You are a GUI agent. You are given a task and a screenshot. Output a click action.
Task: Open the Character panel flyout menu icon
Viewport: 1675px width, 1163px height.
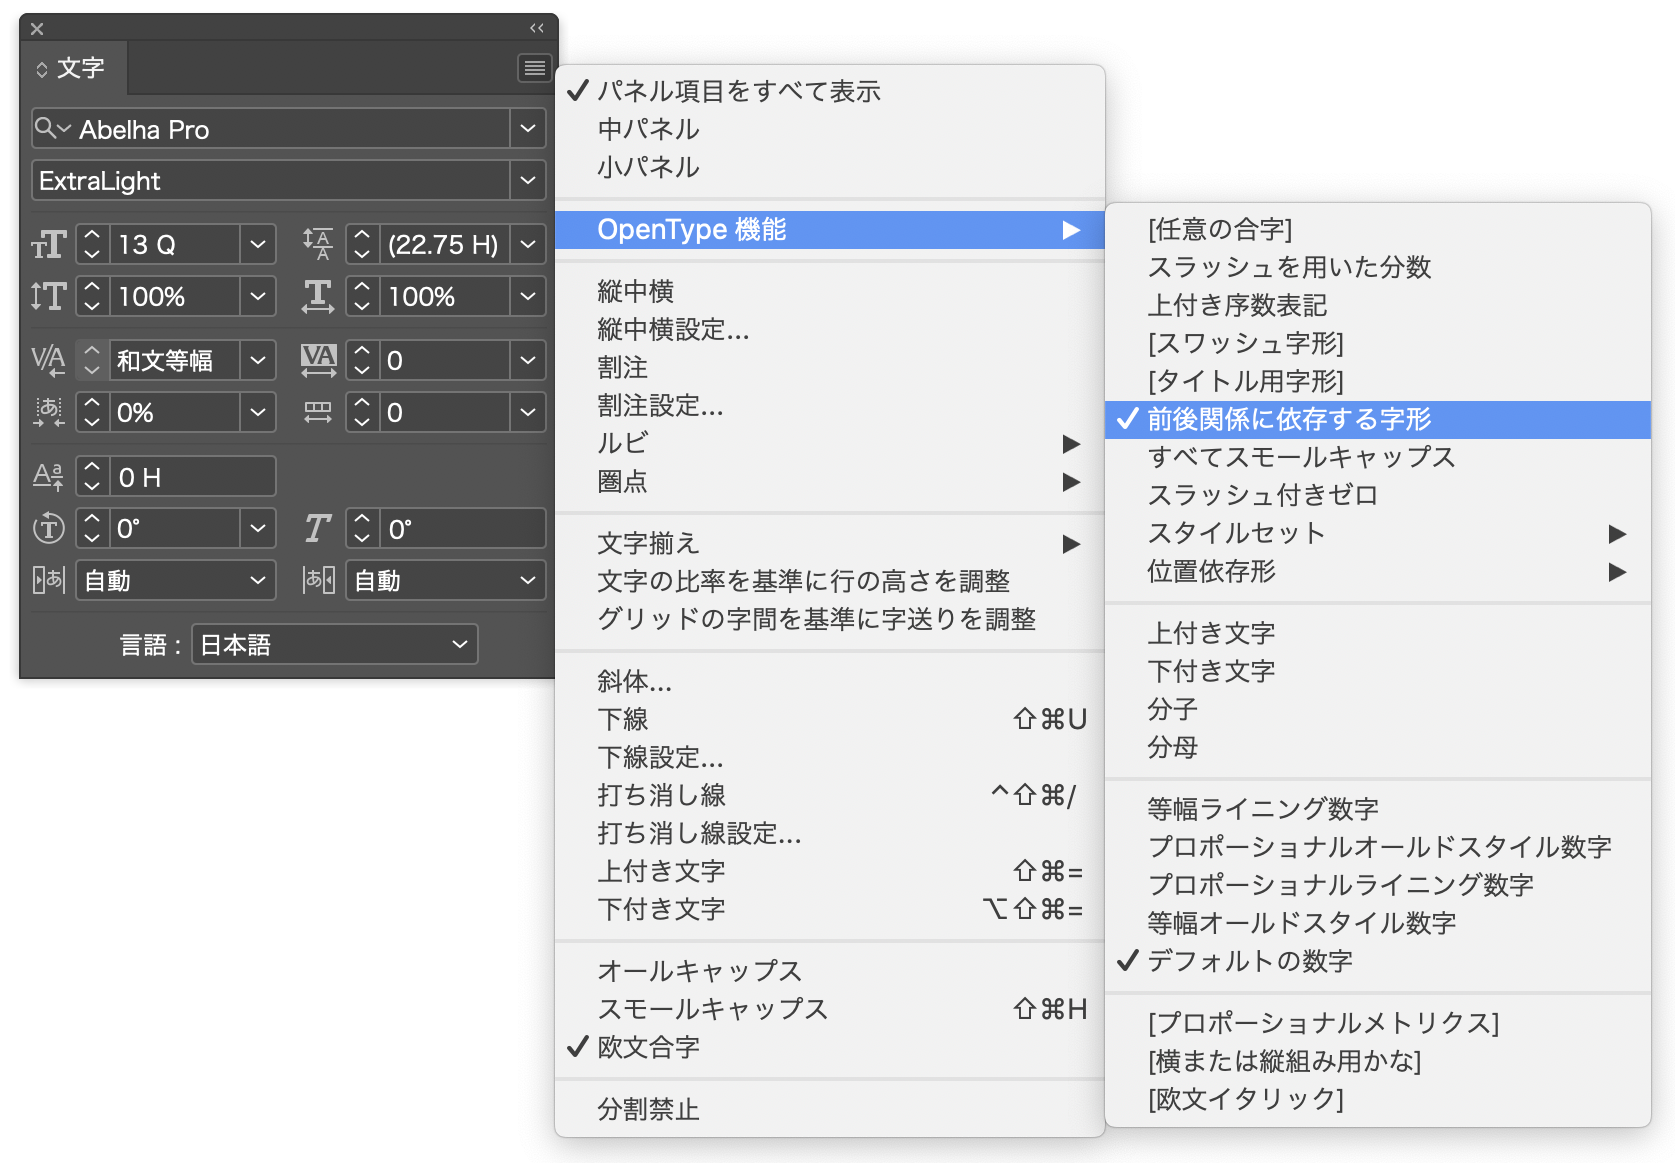[x=534, y=68]
